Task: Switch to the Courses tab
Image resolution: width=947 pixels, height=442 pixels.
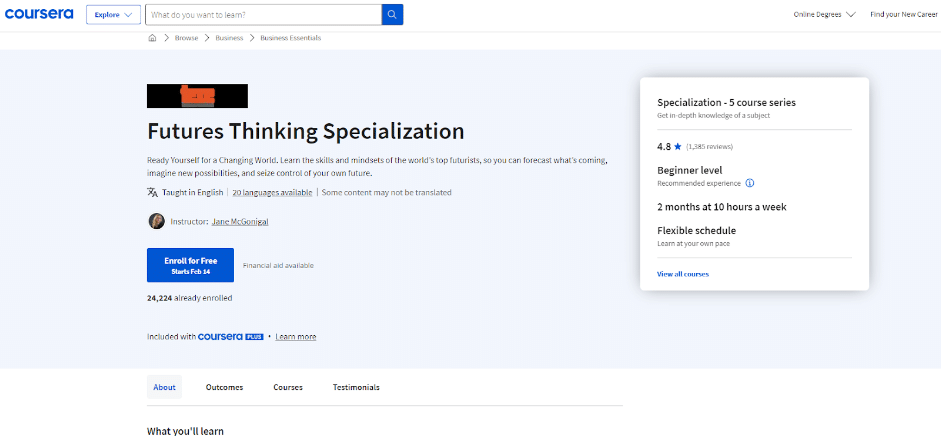Action: [x=288, y=387]
